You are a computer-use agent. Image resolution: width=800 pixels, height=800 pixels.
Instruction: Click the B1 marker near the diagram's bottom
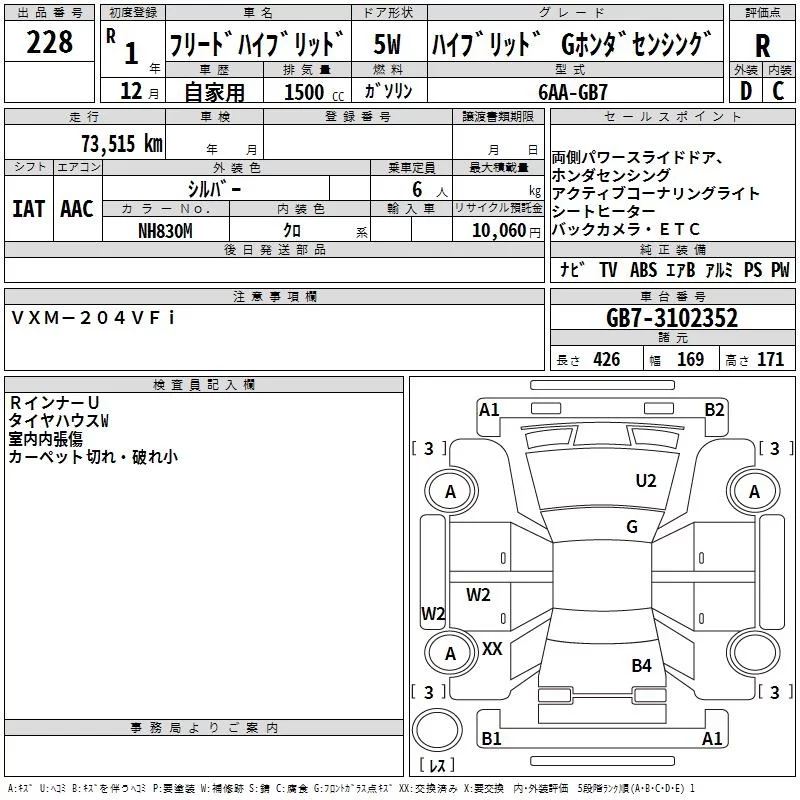pos(491,739)
